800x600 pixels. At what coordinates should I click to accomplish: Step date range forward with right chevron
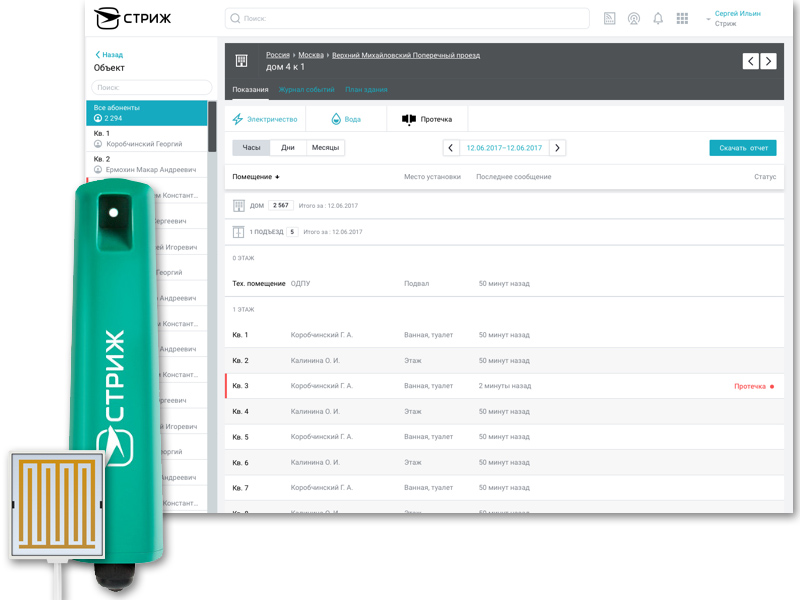point(557,148)
